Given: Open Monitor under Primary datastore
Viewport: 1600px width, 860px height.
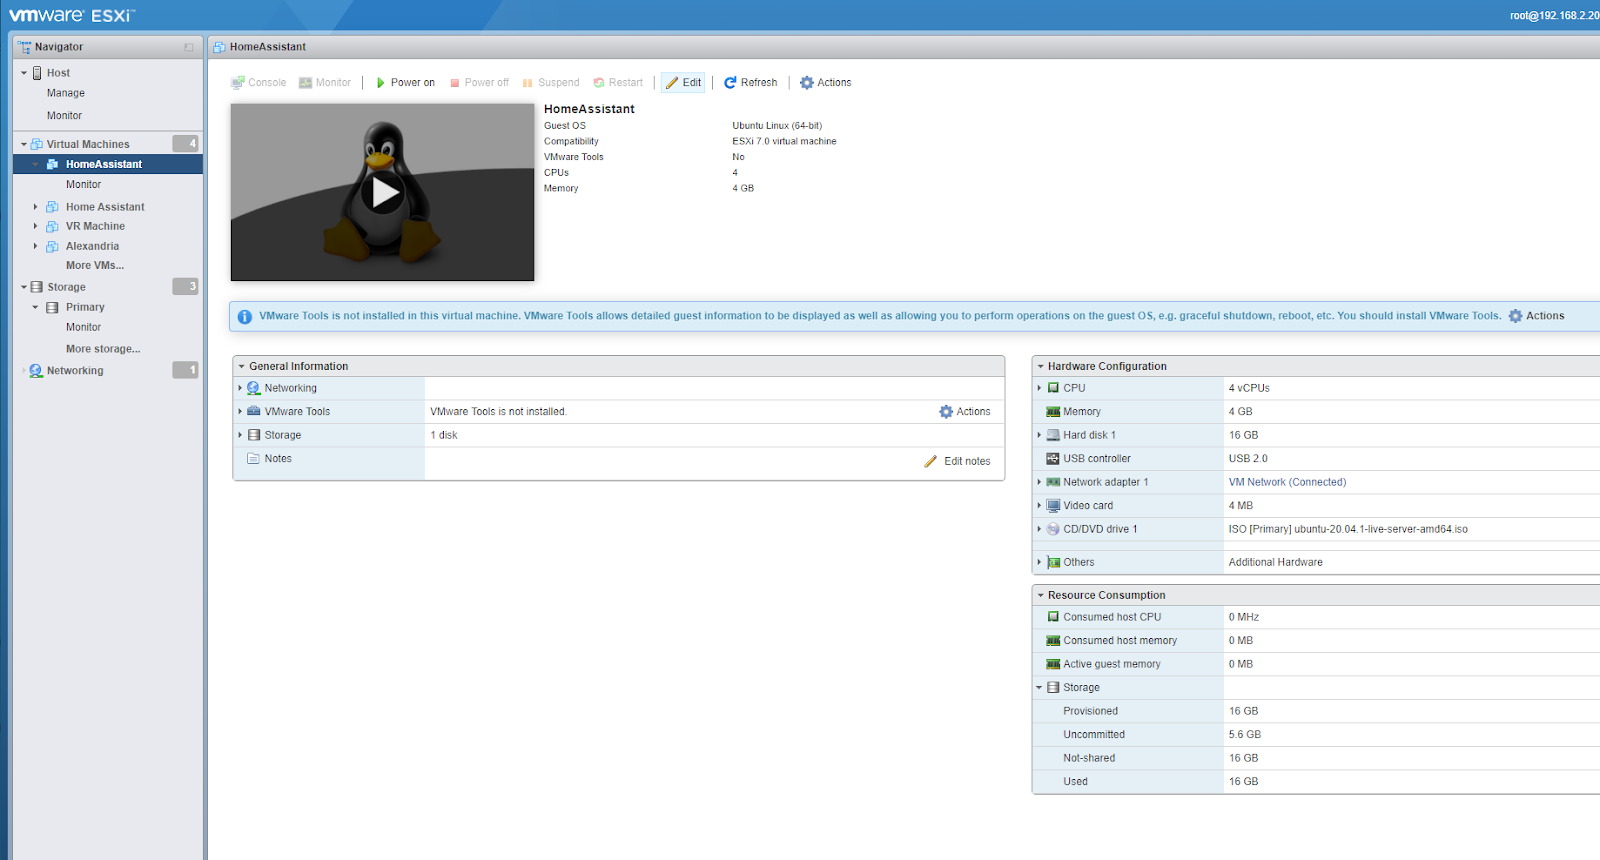Looking at the screenshot, I should tap(83, 327).
